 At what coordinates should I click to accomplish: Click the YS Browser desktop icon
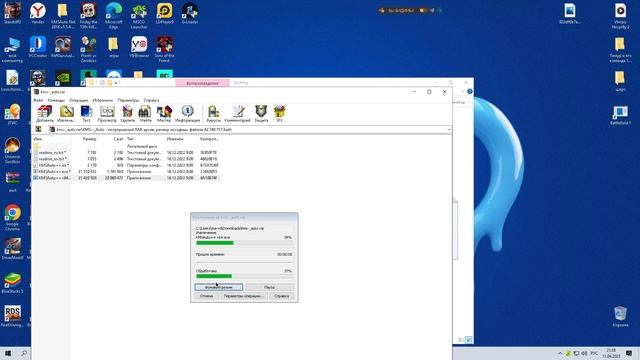[139, 47]
